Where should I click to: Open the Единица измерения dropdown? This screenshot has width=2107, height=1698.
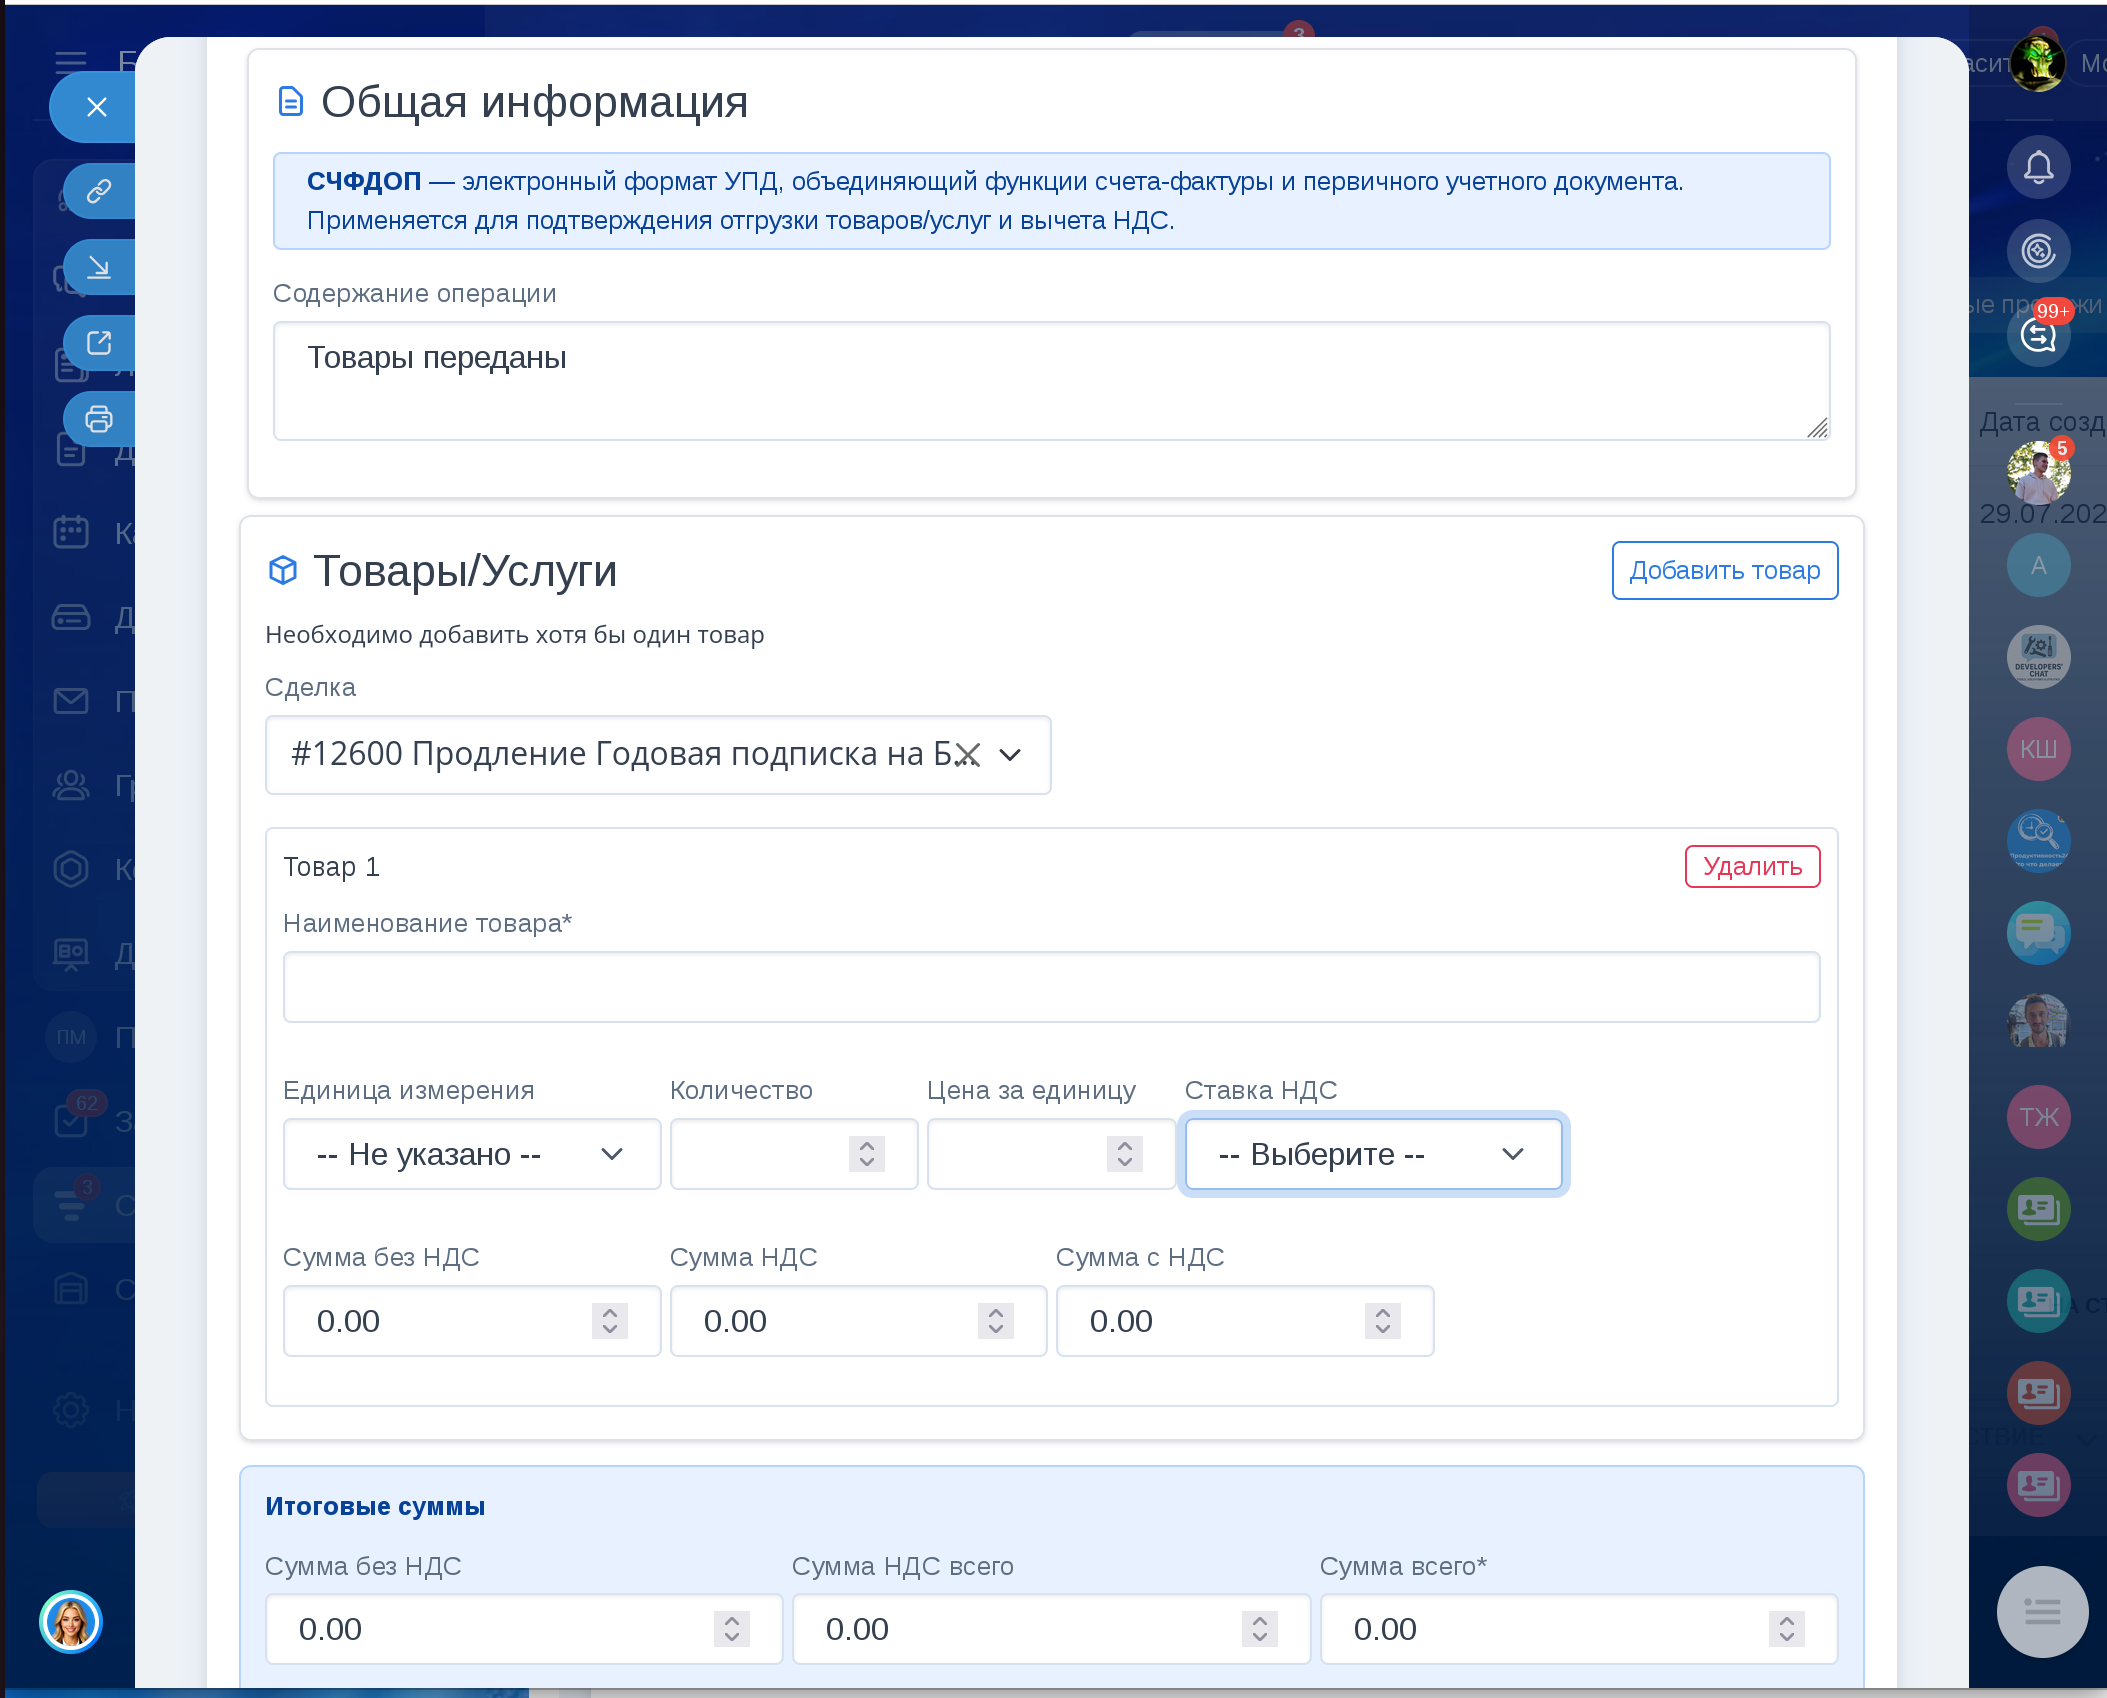pyautogui.click(x=471, y=1154)
